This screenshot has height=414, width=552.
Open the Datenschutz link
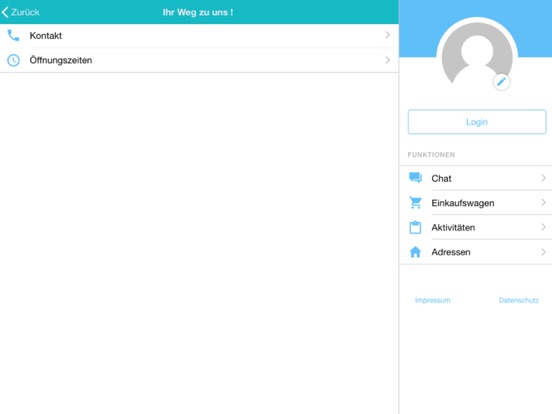[x=519, y=300]
